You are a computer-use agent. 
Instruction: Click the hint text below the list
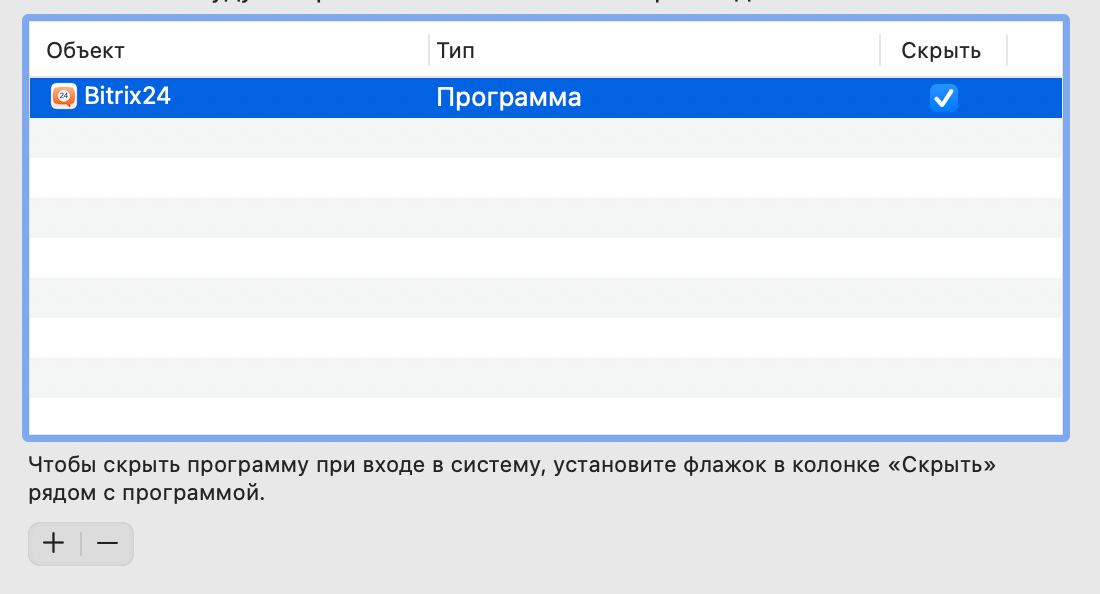(512, 479)
